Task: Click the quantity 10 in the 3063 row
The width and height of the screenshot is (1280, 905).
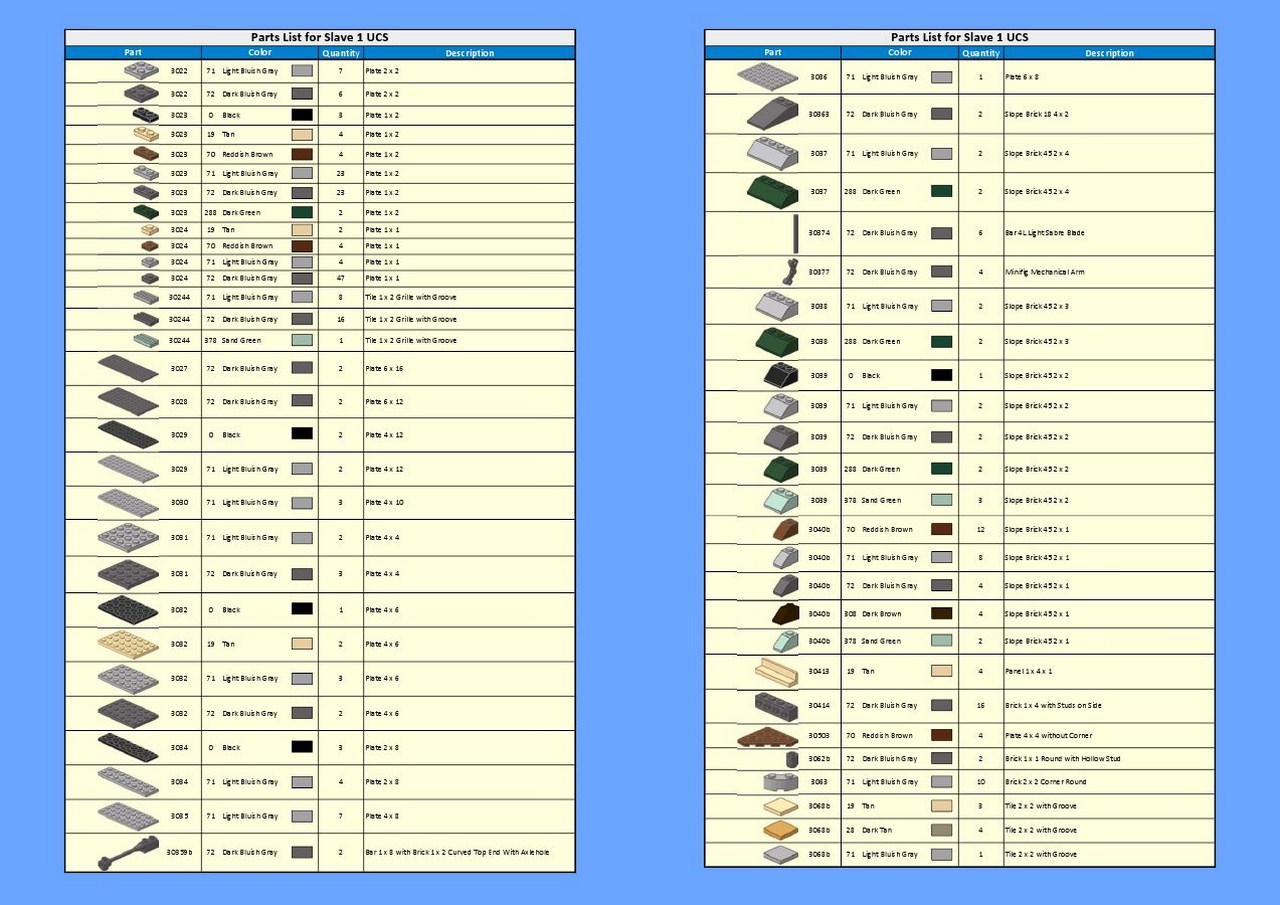Action: 980,782
